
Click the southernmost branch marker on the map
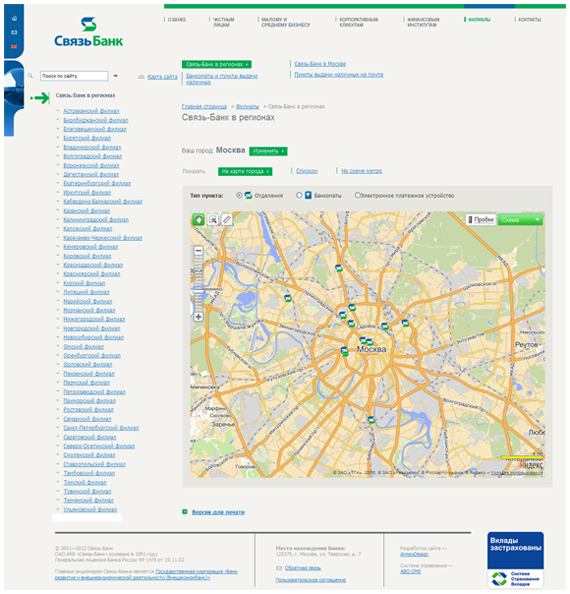(x=371, y=419)
